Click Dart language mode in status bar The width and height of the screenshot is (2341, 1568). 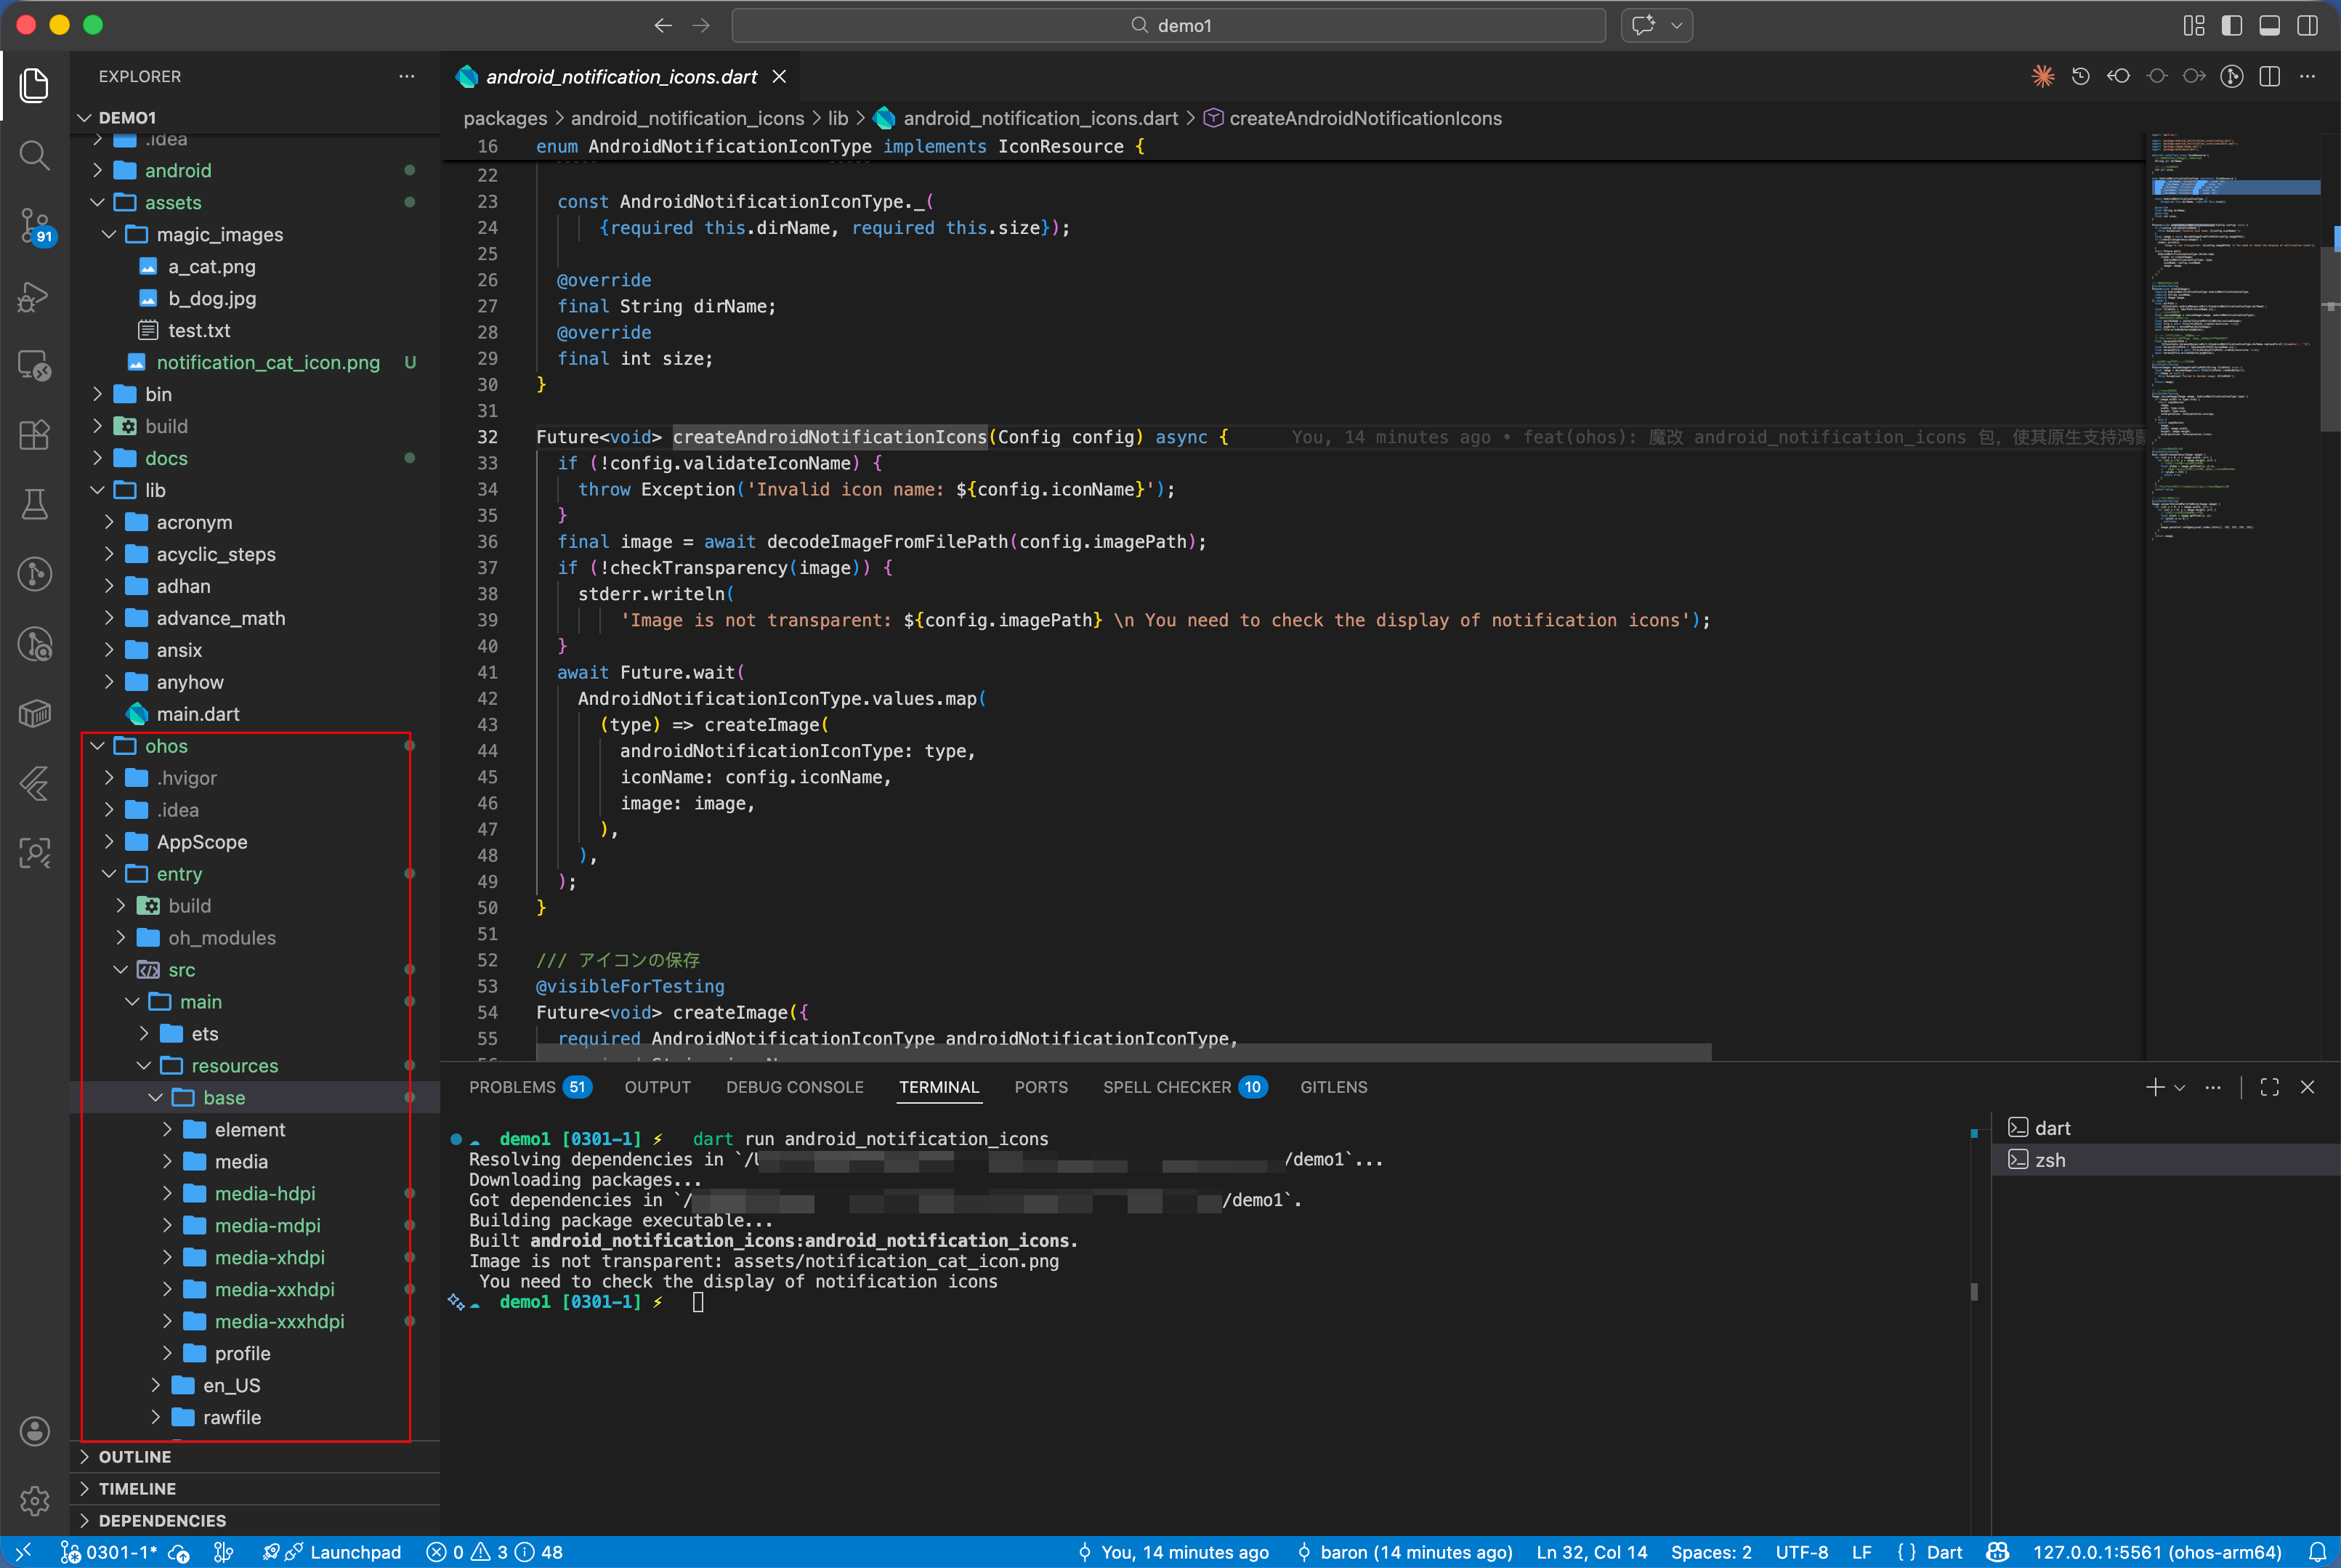(x=1943, y=1552)
